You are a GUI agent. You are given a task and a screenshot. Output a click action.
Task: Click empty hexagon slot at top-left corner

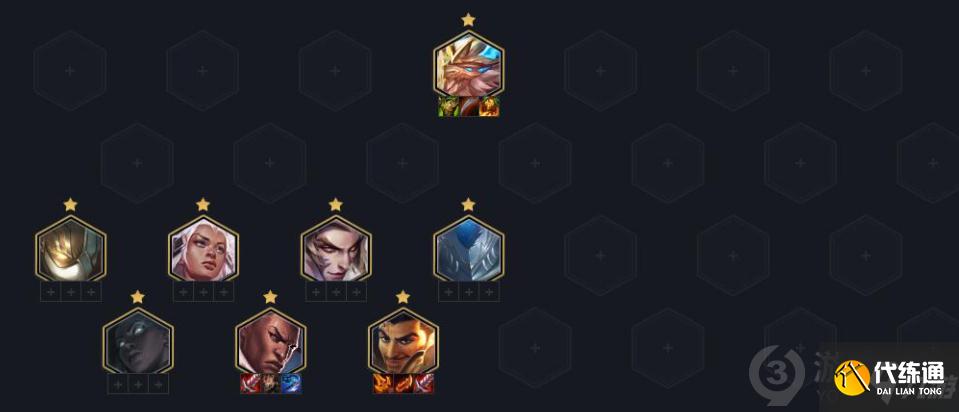pyautogui.click(x=70, y=71)
